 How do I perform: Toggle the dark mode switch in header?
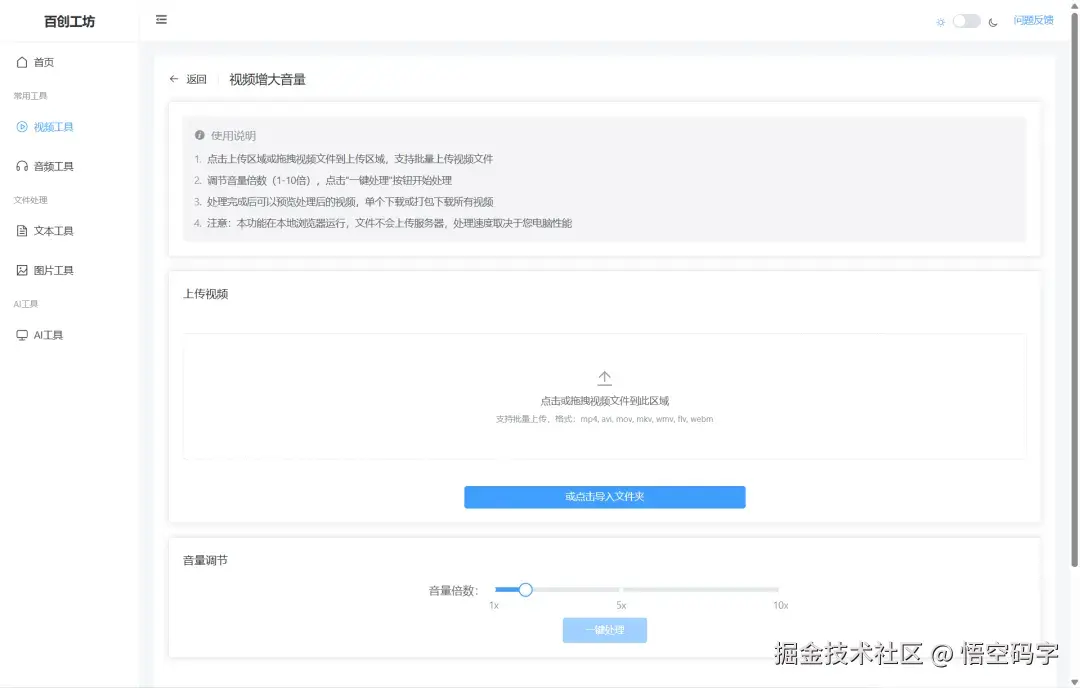point(964,20)
